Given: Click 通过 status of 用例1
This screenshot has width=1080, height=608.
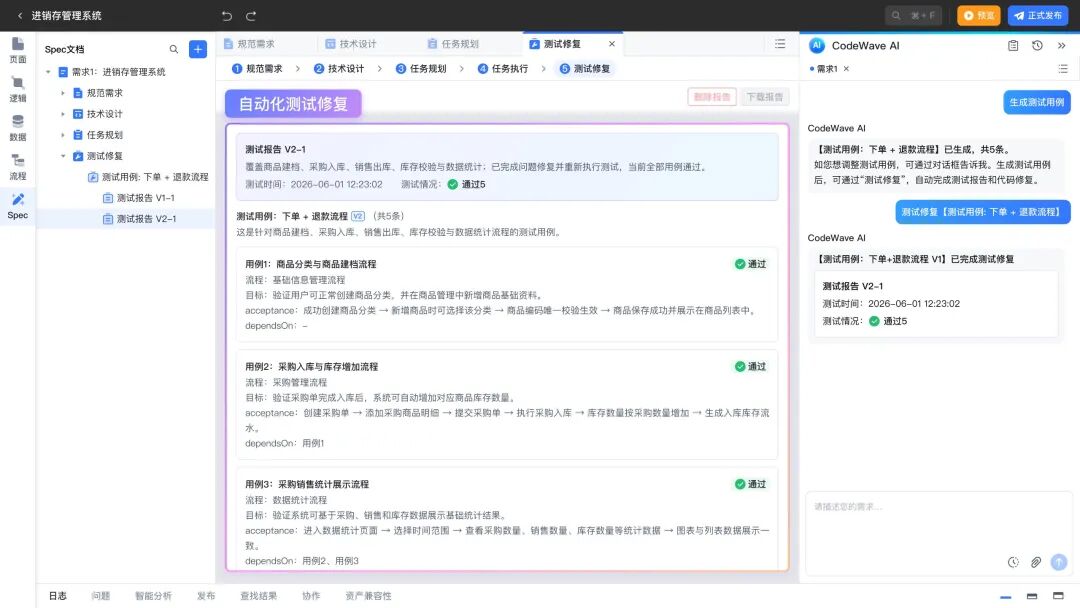Looking at the screenshot, I should [750, 264].
